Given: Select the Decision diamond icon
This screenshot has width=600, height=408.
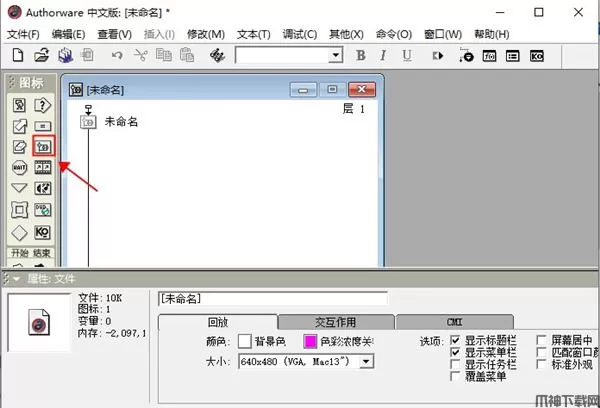Looking at the screenshot, I should click(x=19, y=232).
